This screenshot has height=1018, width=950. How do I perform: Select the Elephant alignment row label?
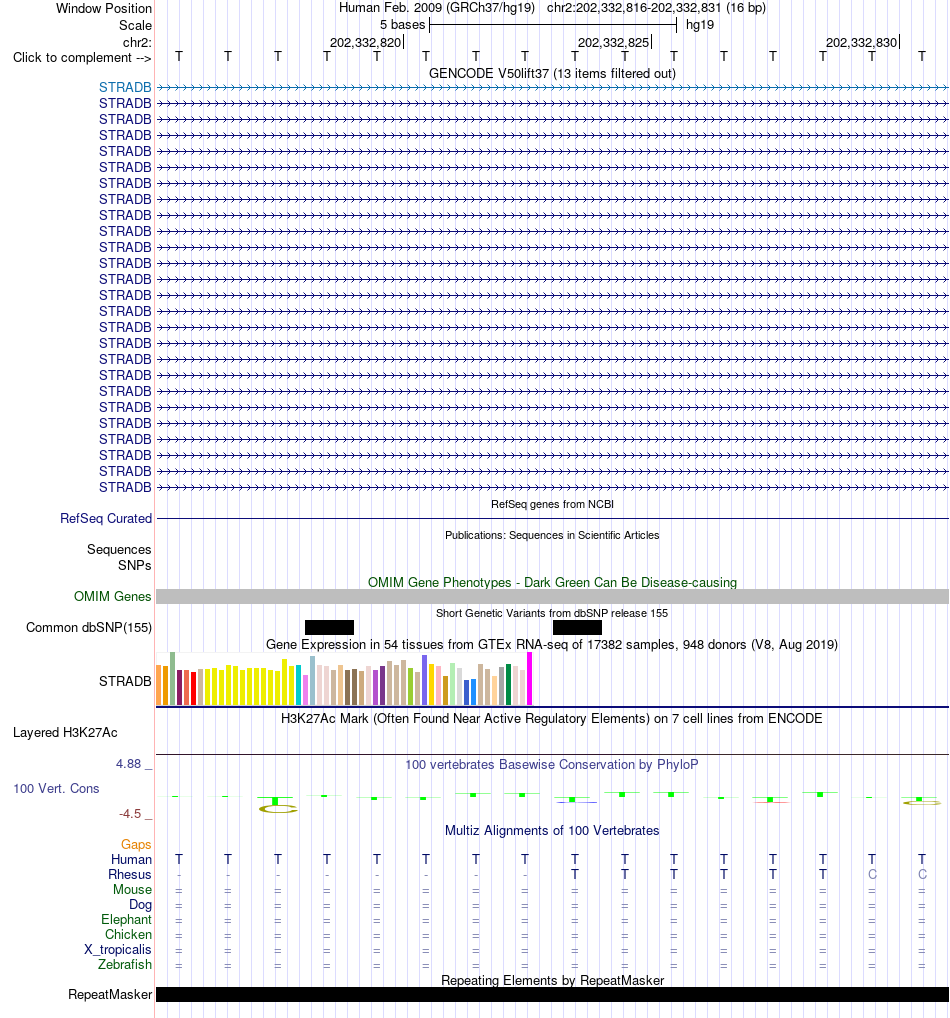point(126,919)
